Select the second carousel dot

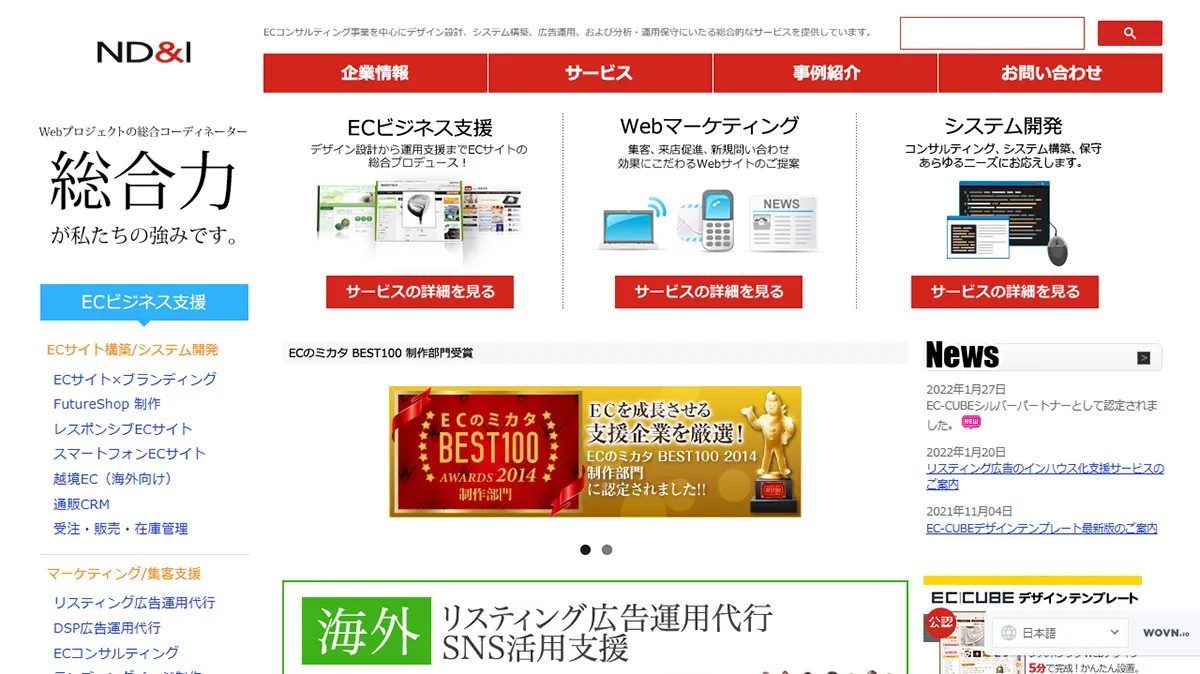(607, 549)
